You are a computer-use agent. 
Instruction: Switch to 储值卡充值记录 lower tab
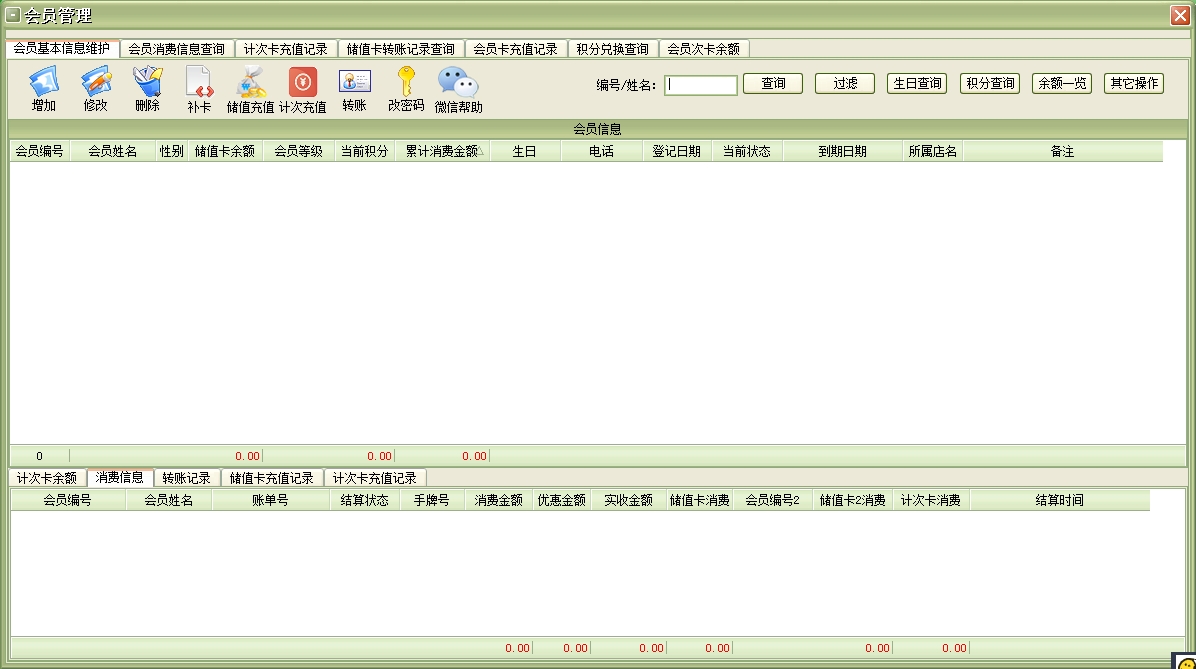click(271, 478)
